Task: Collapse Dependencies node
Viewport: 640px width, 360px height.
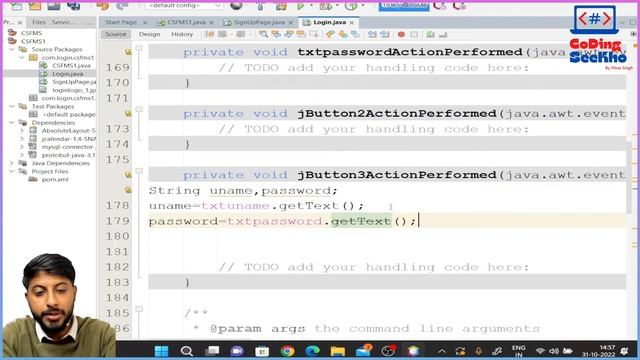Action: [12, 123]
